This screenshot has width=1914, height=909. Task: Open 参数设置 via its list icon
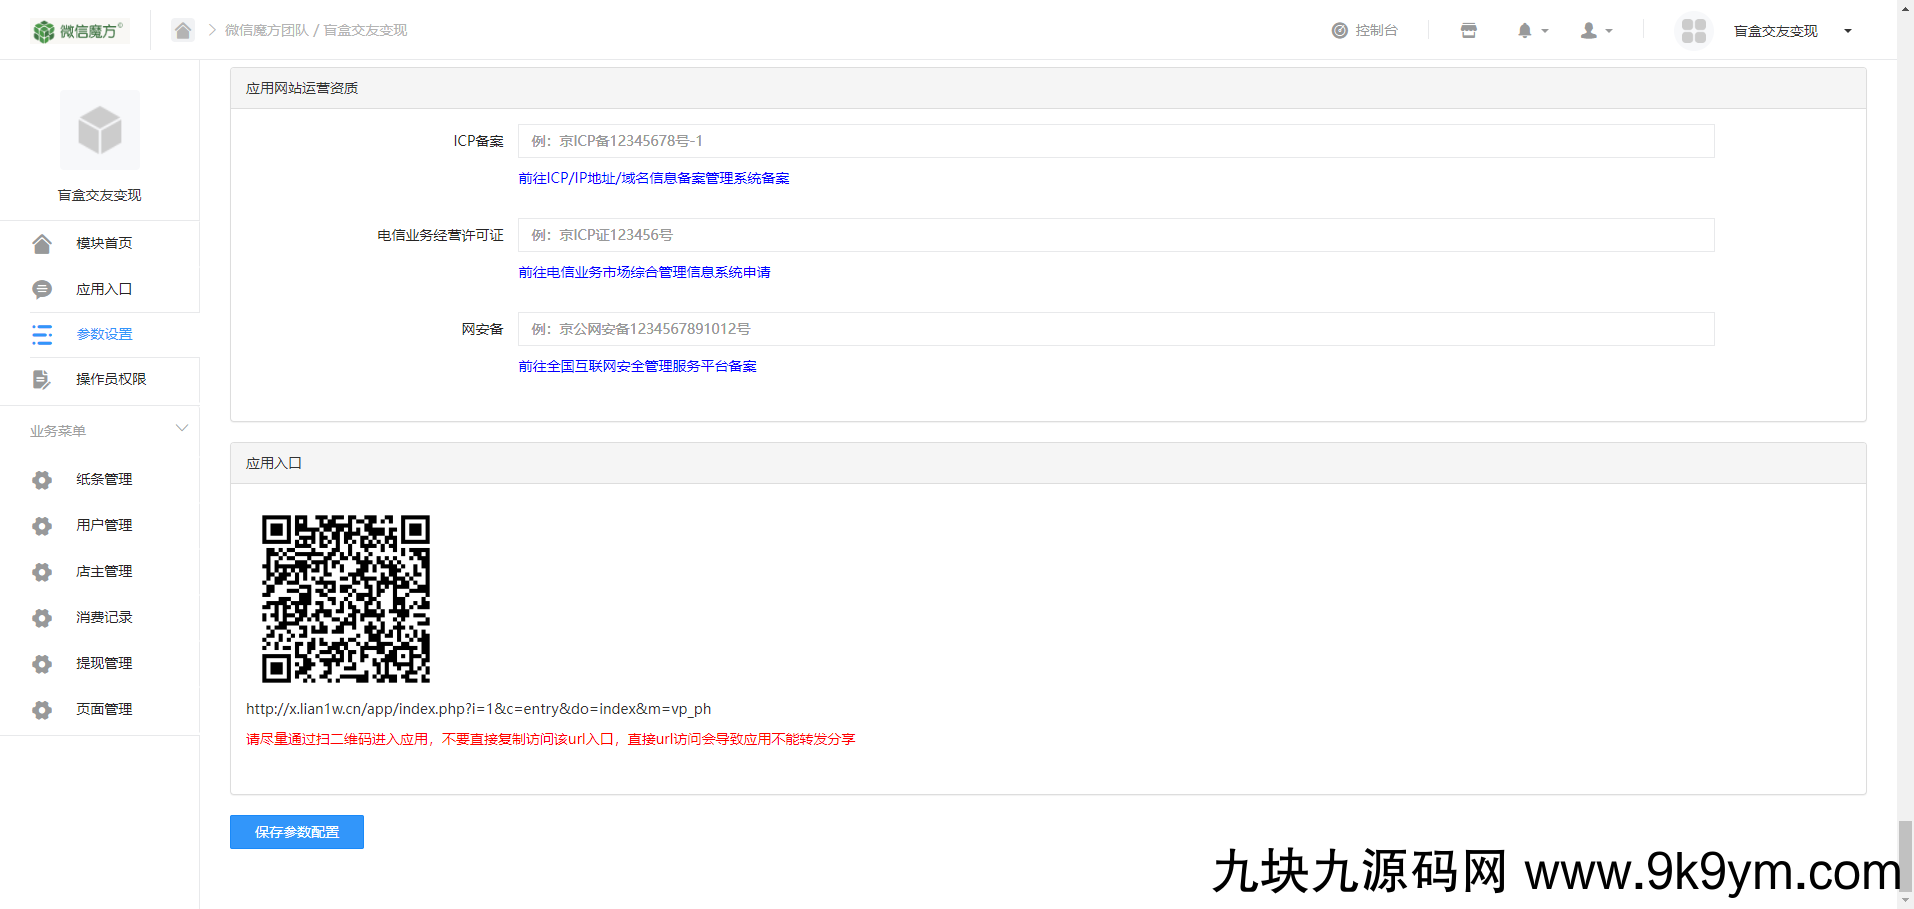tap(41, 334)
